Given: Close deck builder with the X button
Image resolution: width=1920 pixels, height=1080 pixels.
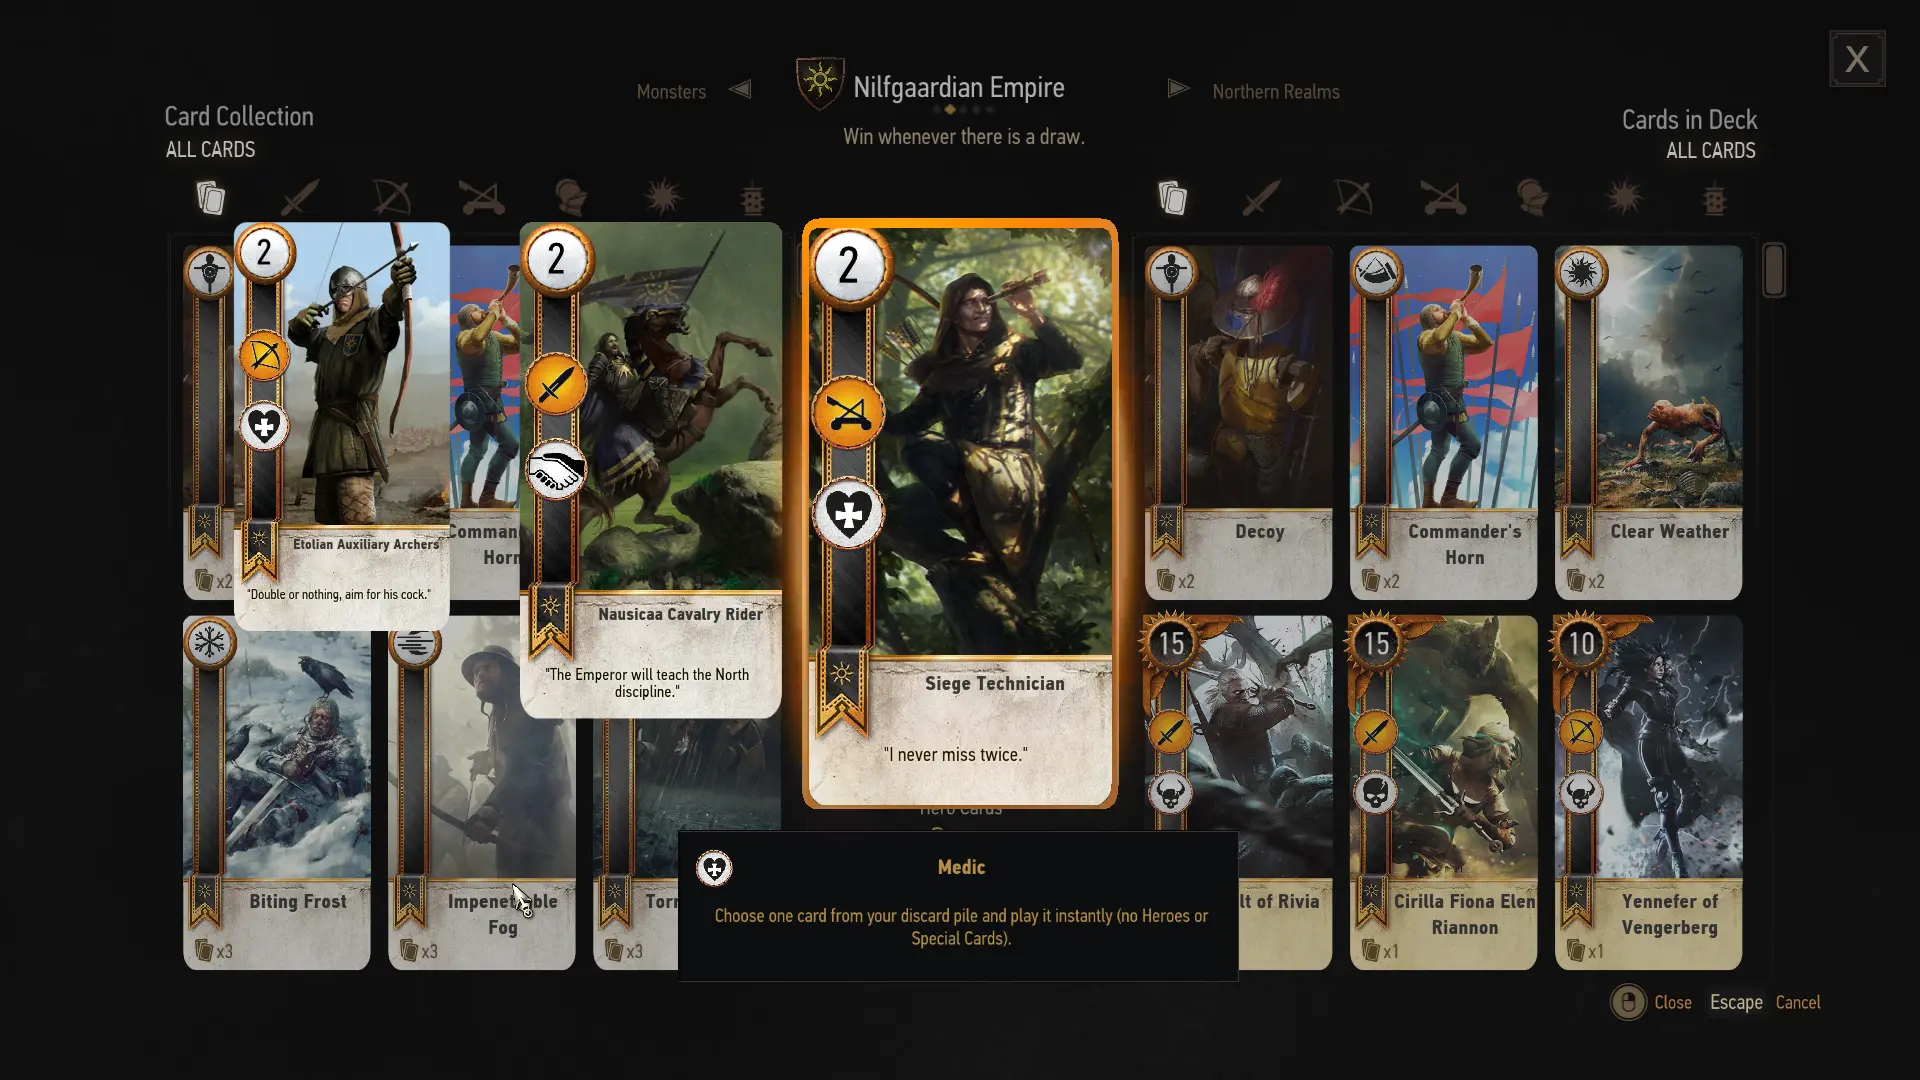Looking at the screenshot, I should pos(1857,59).
